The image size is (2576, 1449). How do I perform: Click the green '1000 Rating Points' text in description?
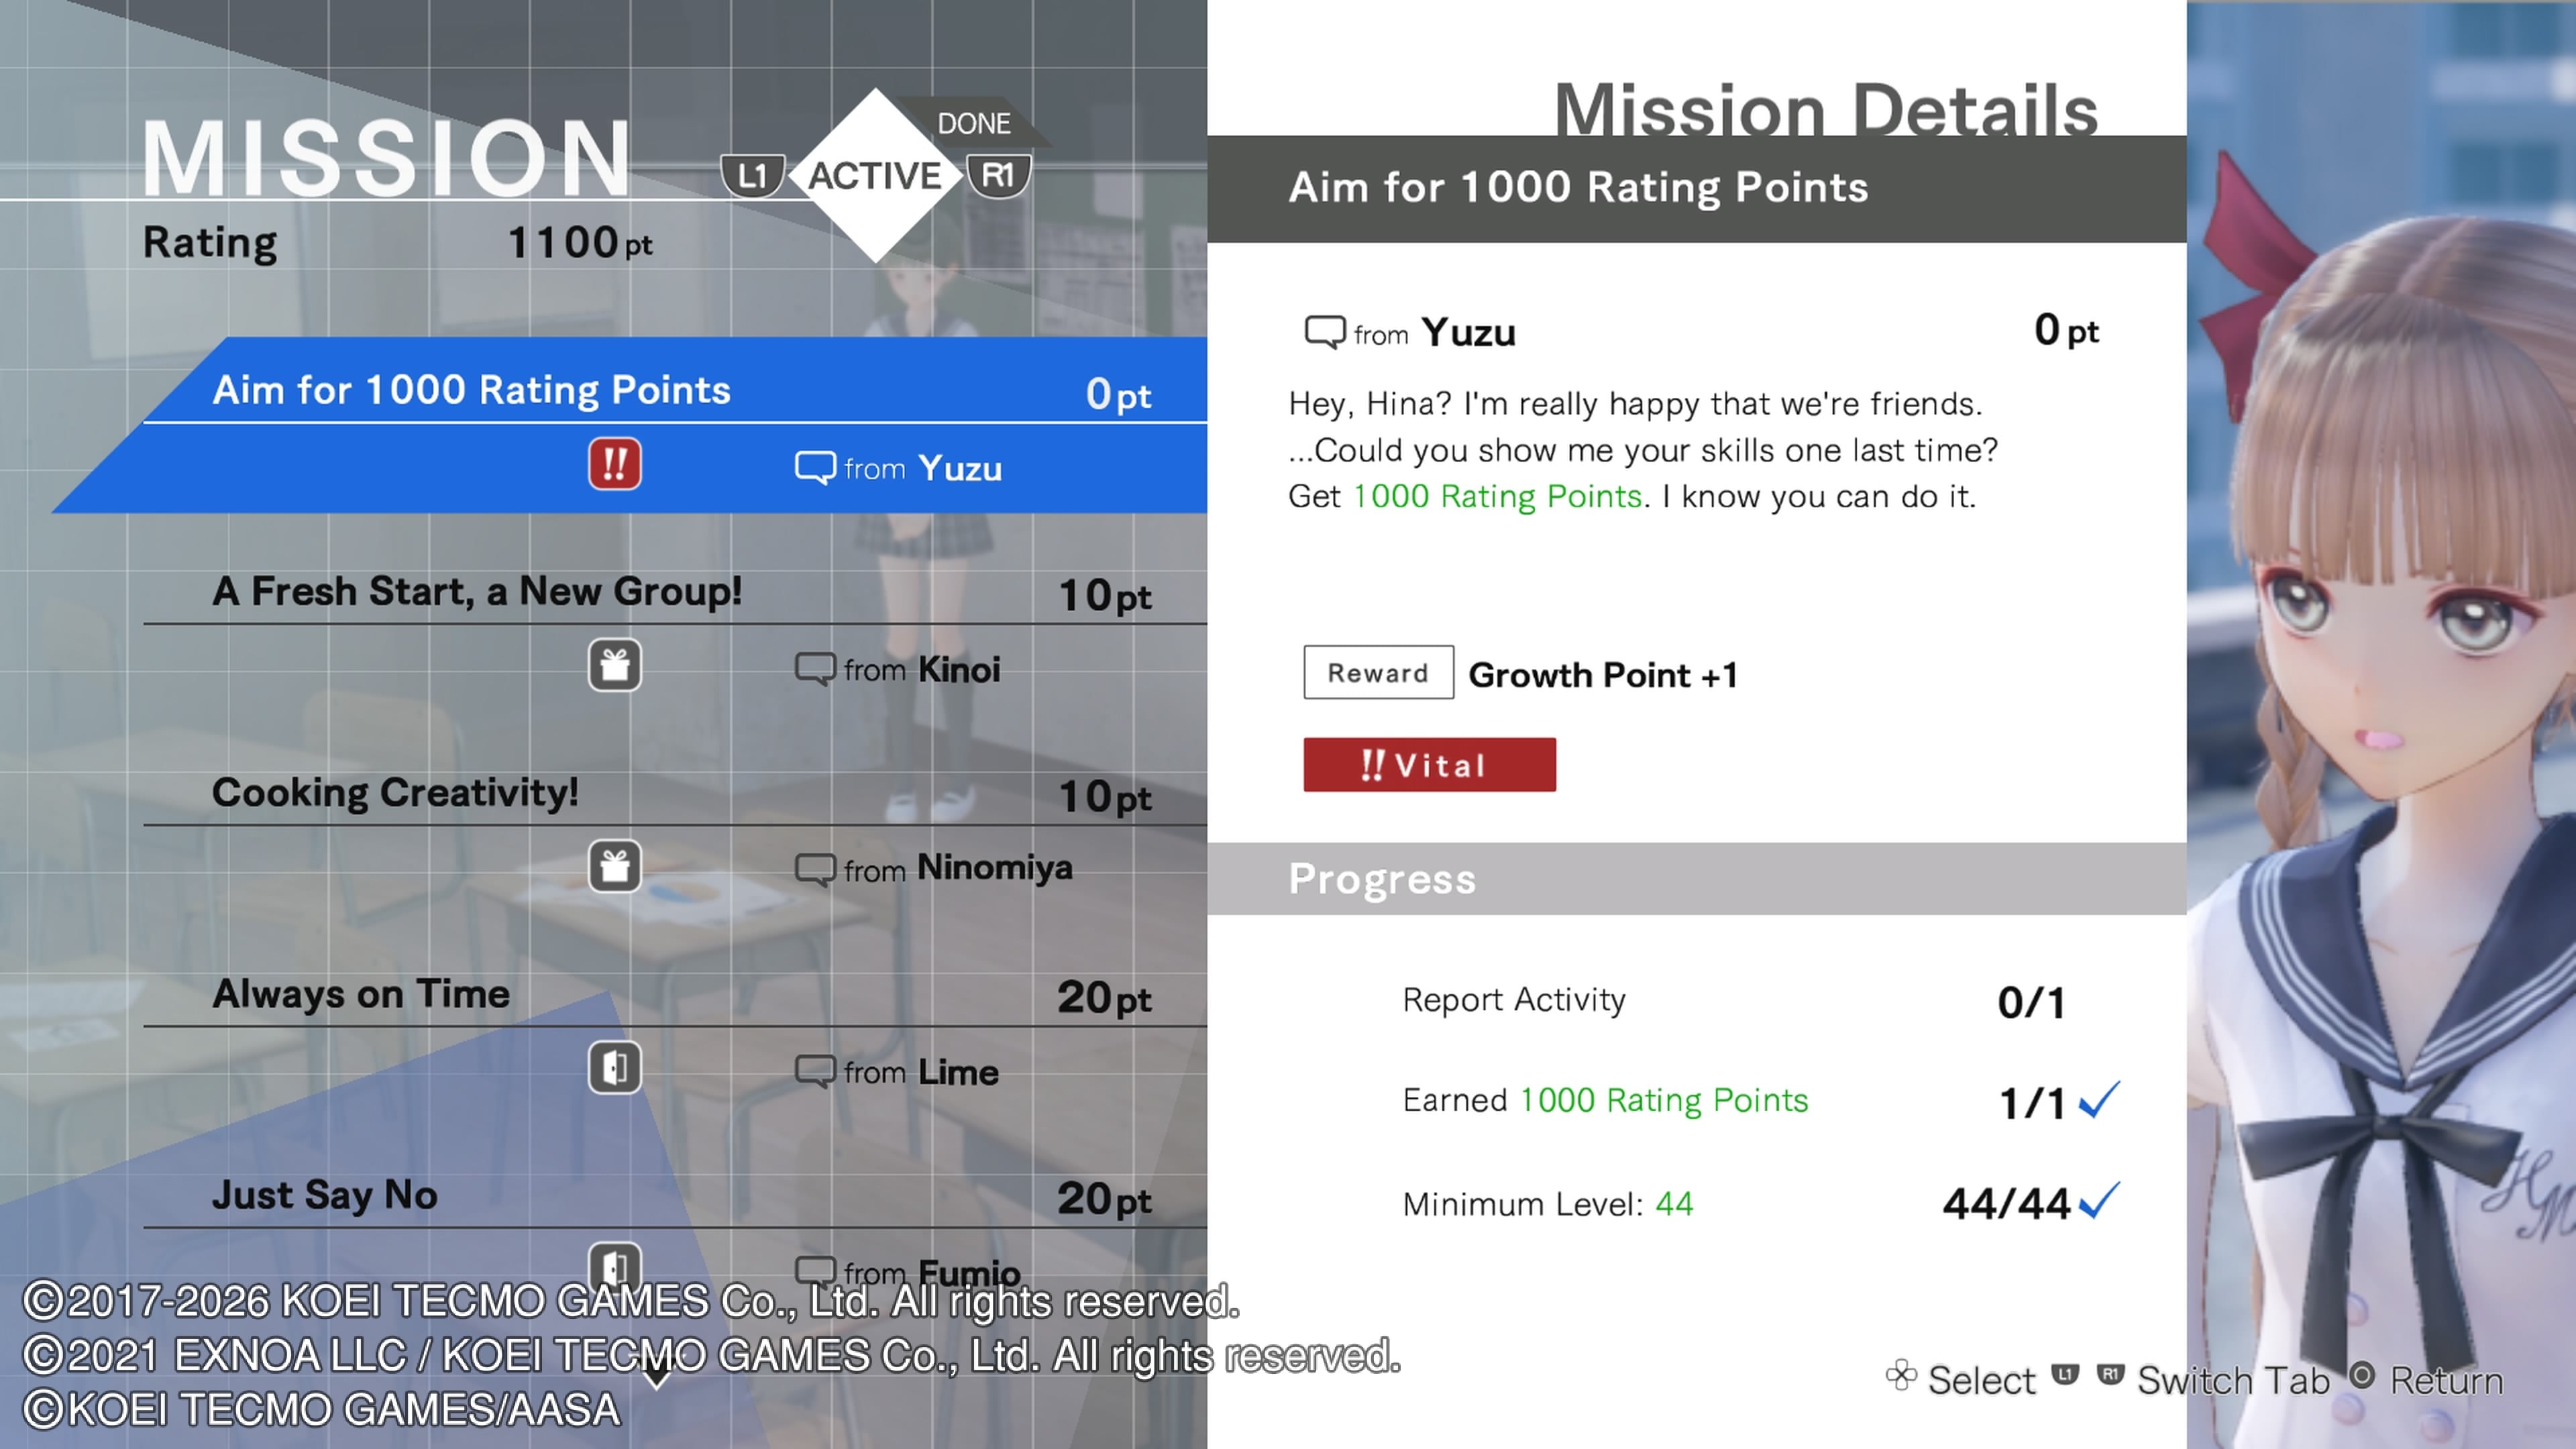pyautogui.click(x=1497, y=496)
